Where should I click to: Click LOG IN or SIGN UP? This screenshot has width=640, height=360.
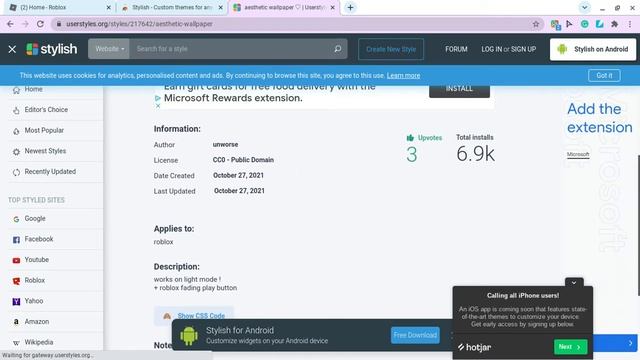click(x=508, y=49)
